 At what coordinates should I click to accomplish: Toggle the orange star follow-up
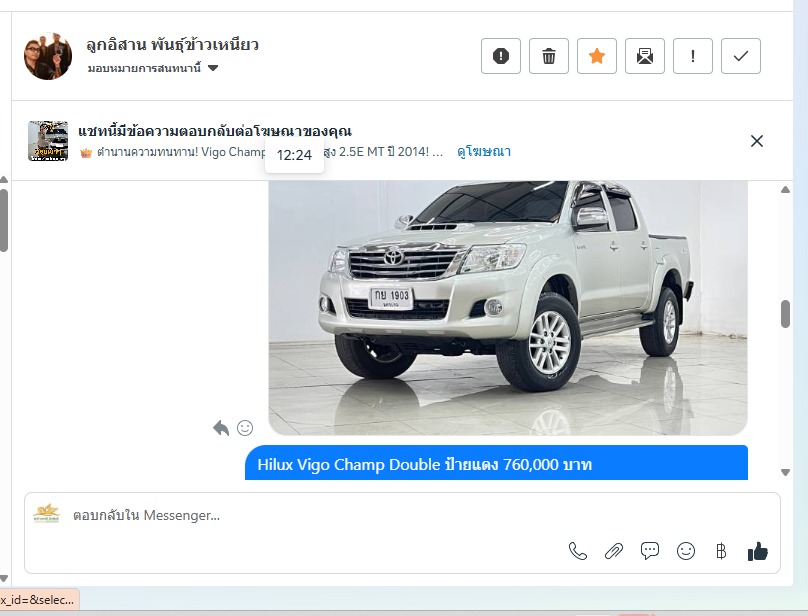tap(597, 56)
